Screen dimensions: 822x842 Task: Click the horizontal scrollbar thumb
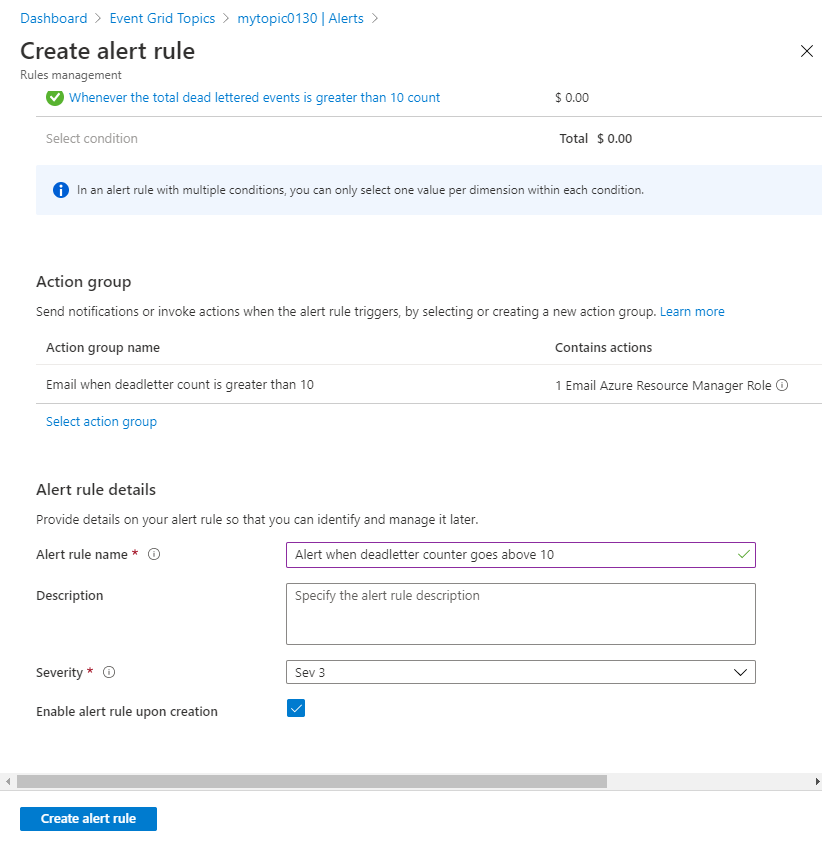coord(311,781)
